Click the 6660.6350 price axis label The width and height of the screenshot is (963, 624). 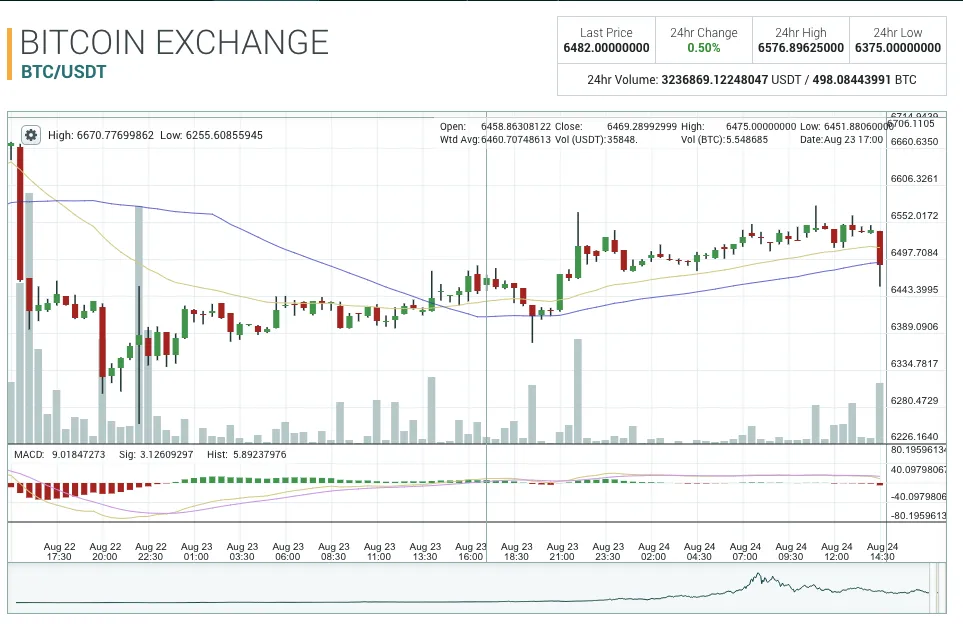(914, 142)
